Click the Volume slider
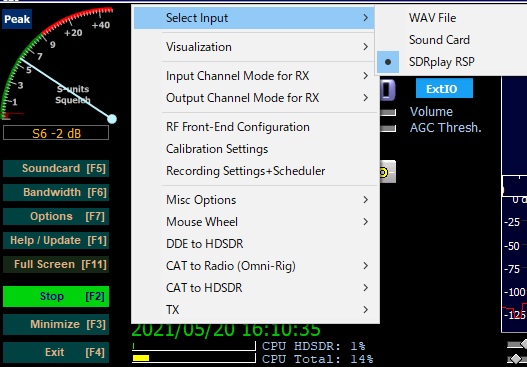 click(388, 113)
